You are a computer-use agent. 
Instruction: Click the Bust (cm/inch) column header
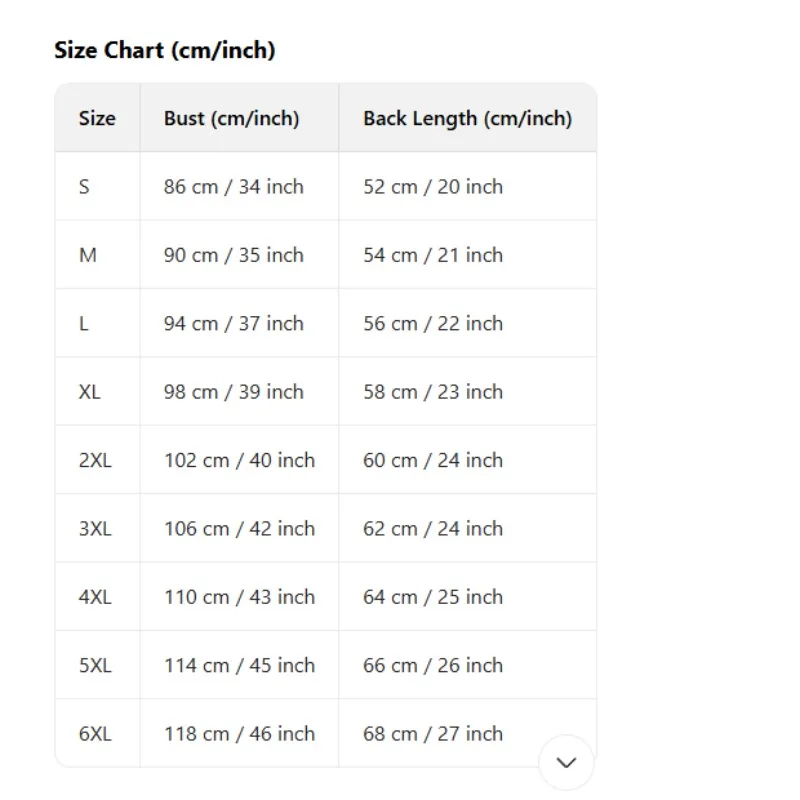coord(231,118)
